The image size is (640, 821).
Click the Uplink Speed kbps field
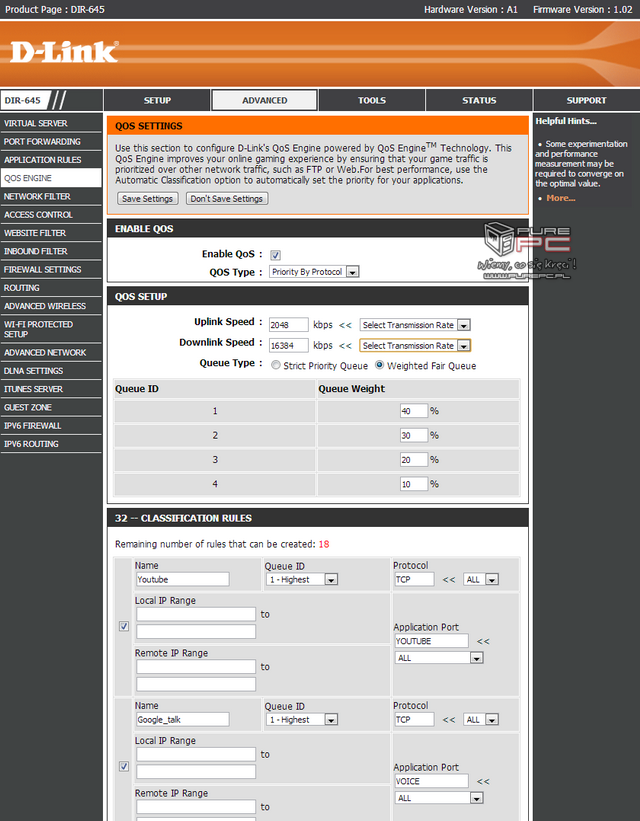[x=289, y=325]
